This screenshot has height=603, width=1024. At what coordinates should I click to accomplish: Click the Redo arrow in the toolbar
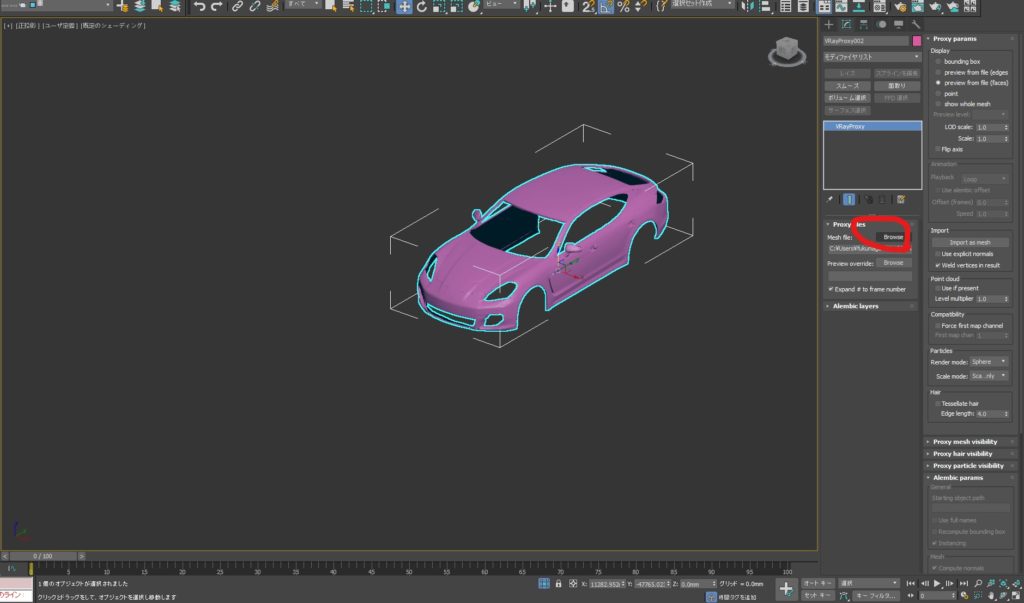coord(217,7)
